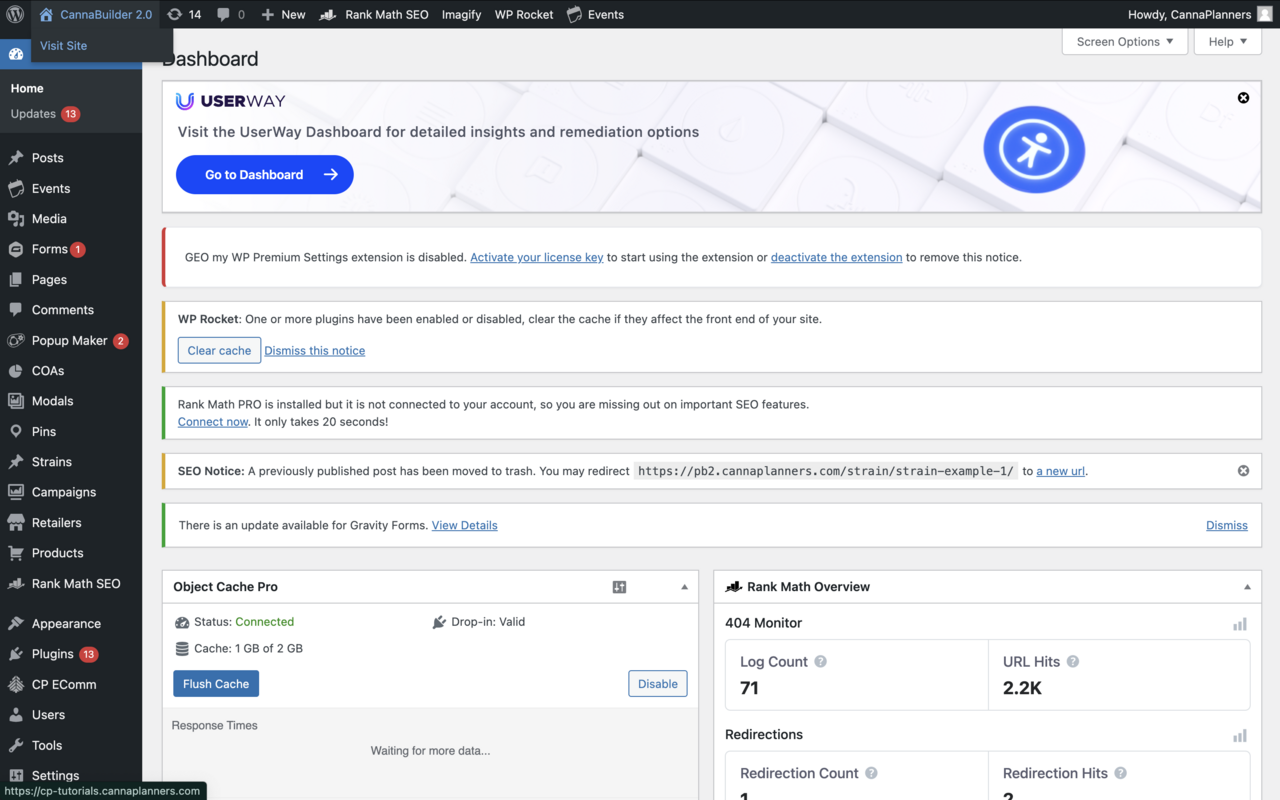Viewport: 1280px width, 800px height.
Task: Open the Retailers store icon
Action: pos(15,522)
